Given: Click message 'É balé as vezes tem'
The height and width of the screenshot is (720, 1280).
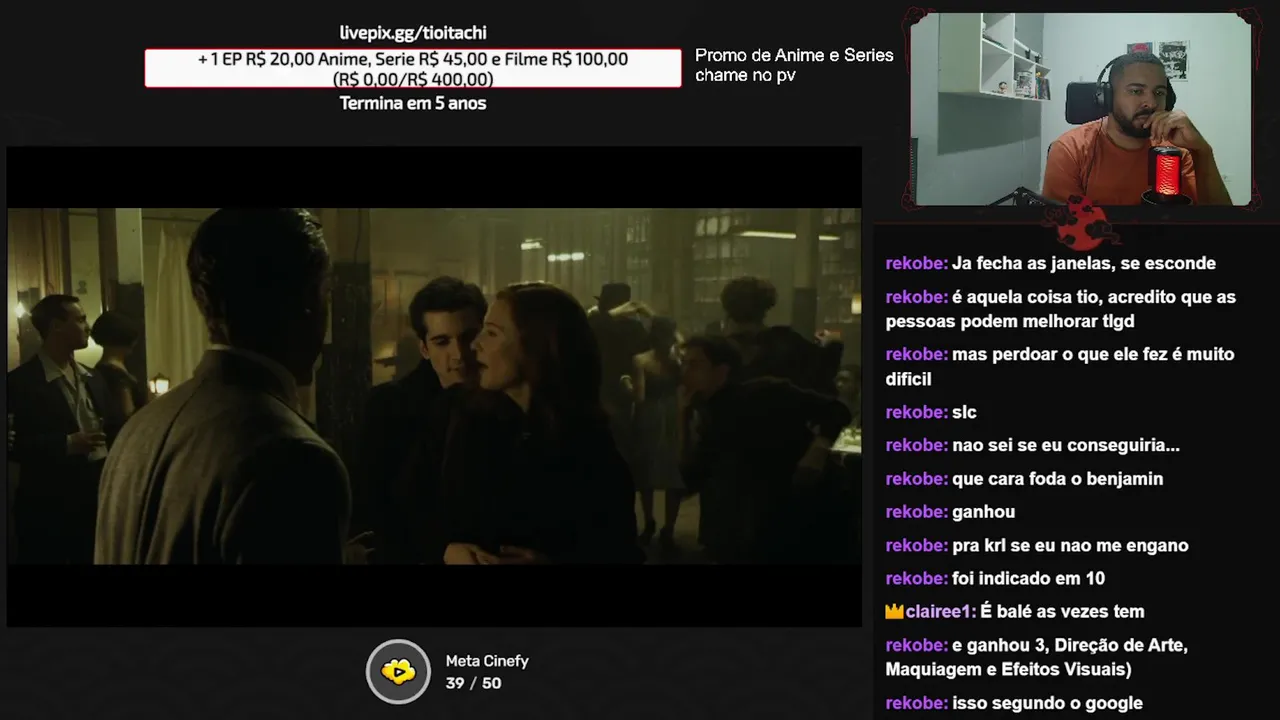Looking at the screenshot, I should point(1062,612).
